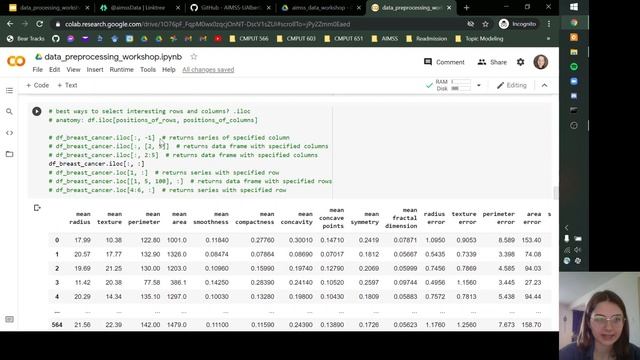The height and width of the screenshot is (360, 640).
Task: Click the Zoom app taskbar icon
Action: (x=574, y=81)
